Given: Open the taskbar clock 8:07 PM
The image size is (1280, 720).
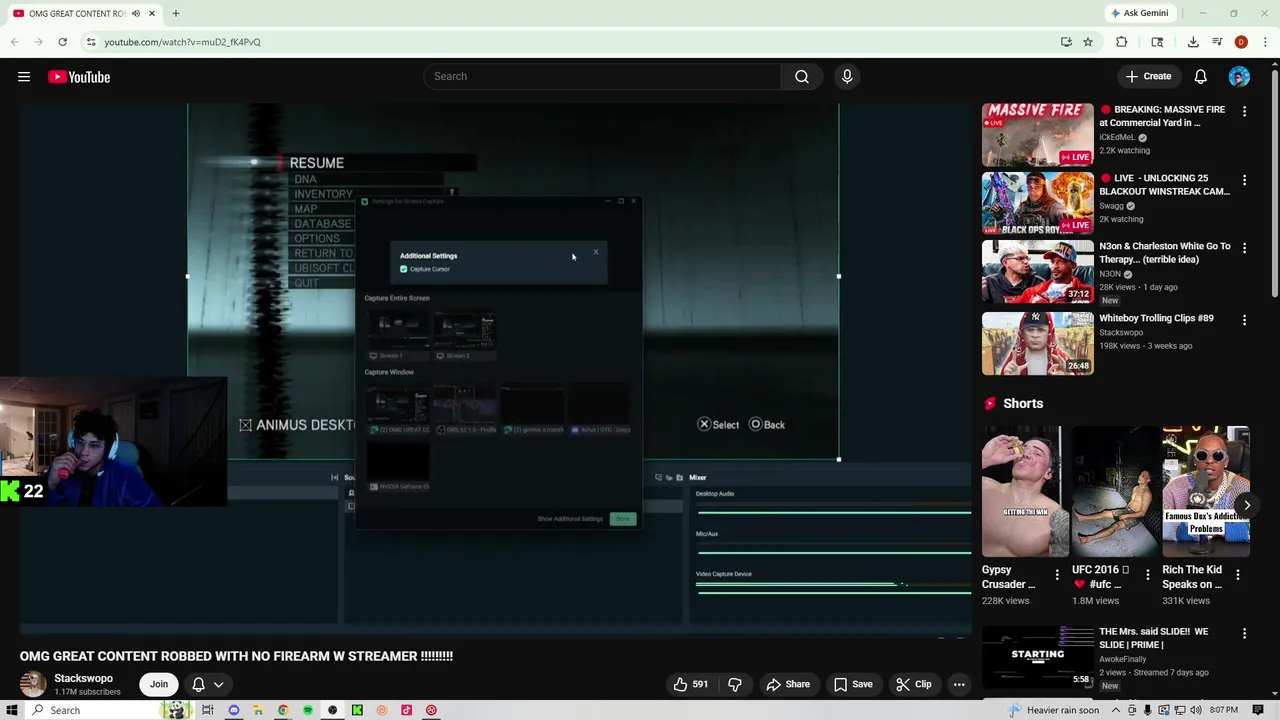Looking at the screenshot, I should [1224, 710].
